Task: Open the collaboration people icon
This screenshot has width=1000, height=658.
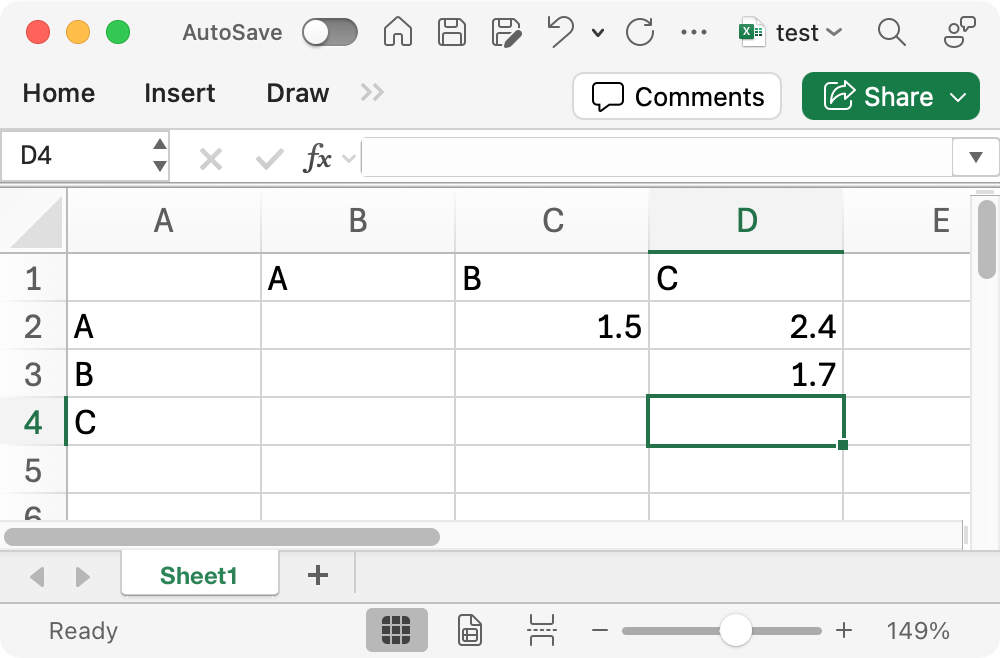Action: [960, 32]
